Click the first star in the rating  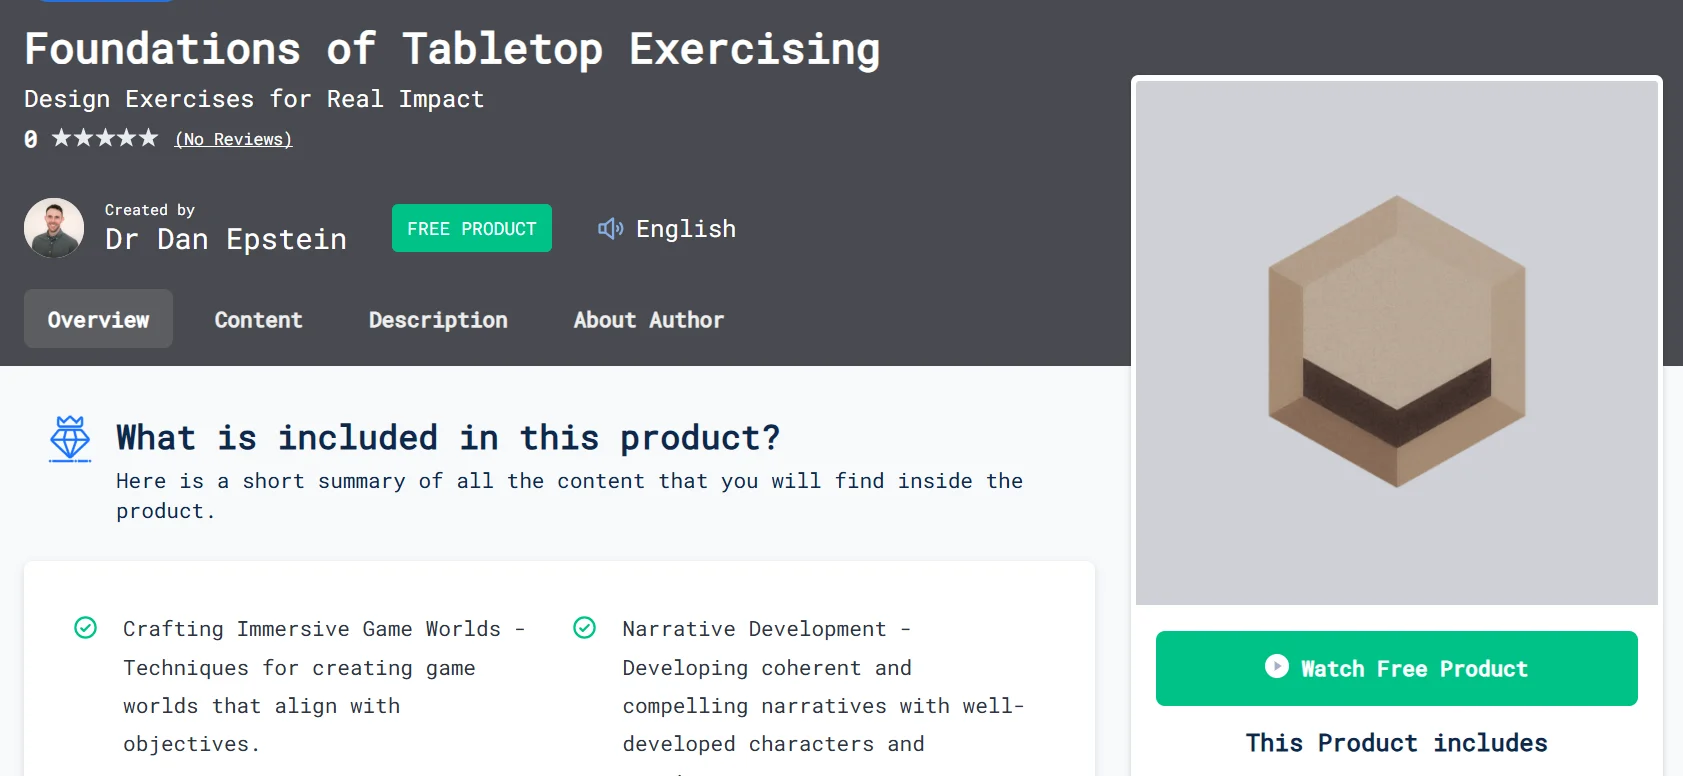(x=61, y=138)
